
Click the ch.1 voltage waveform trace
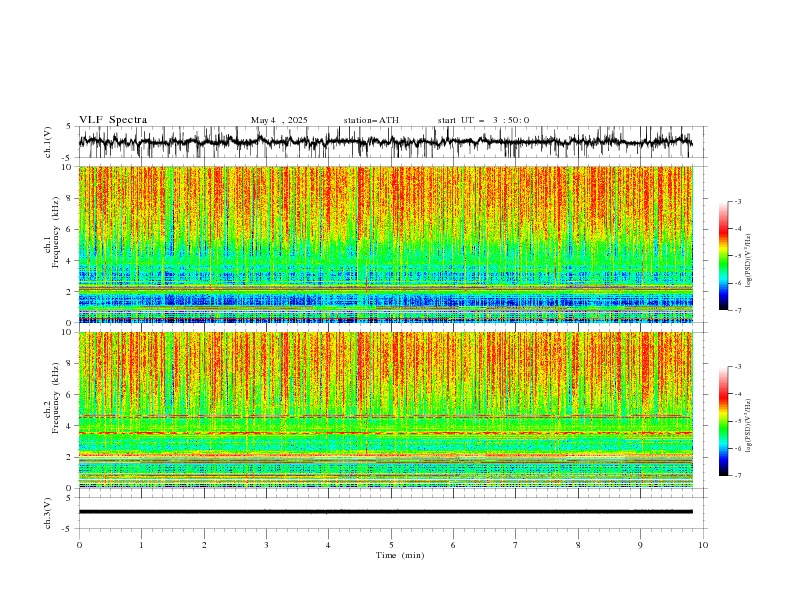coord(385,141)
